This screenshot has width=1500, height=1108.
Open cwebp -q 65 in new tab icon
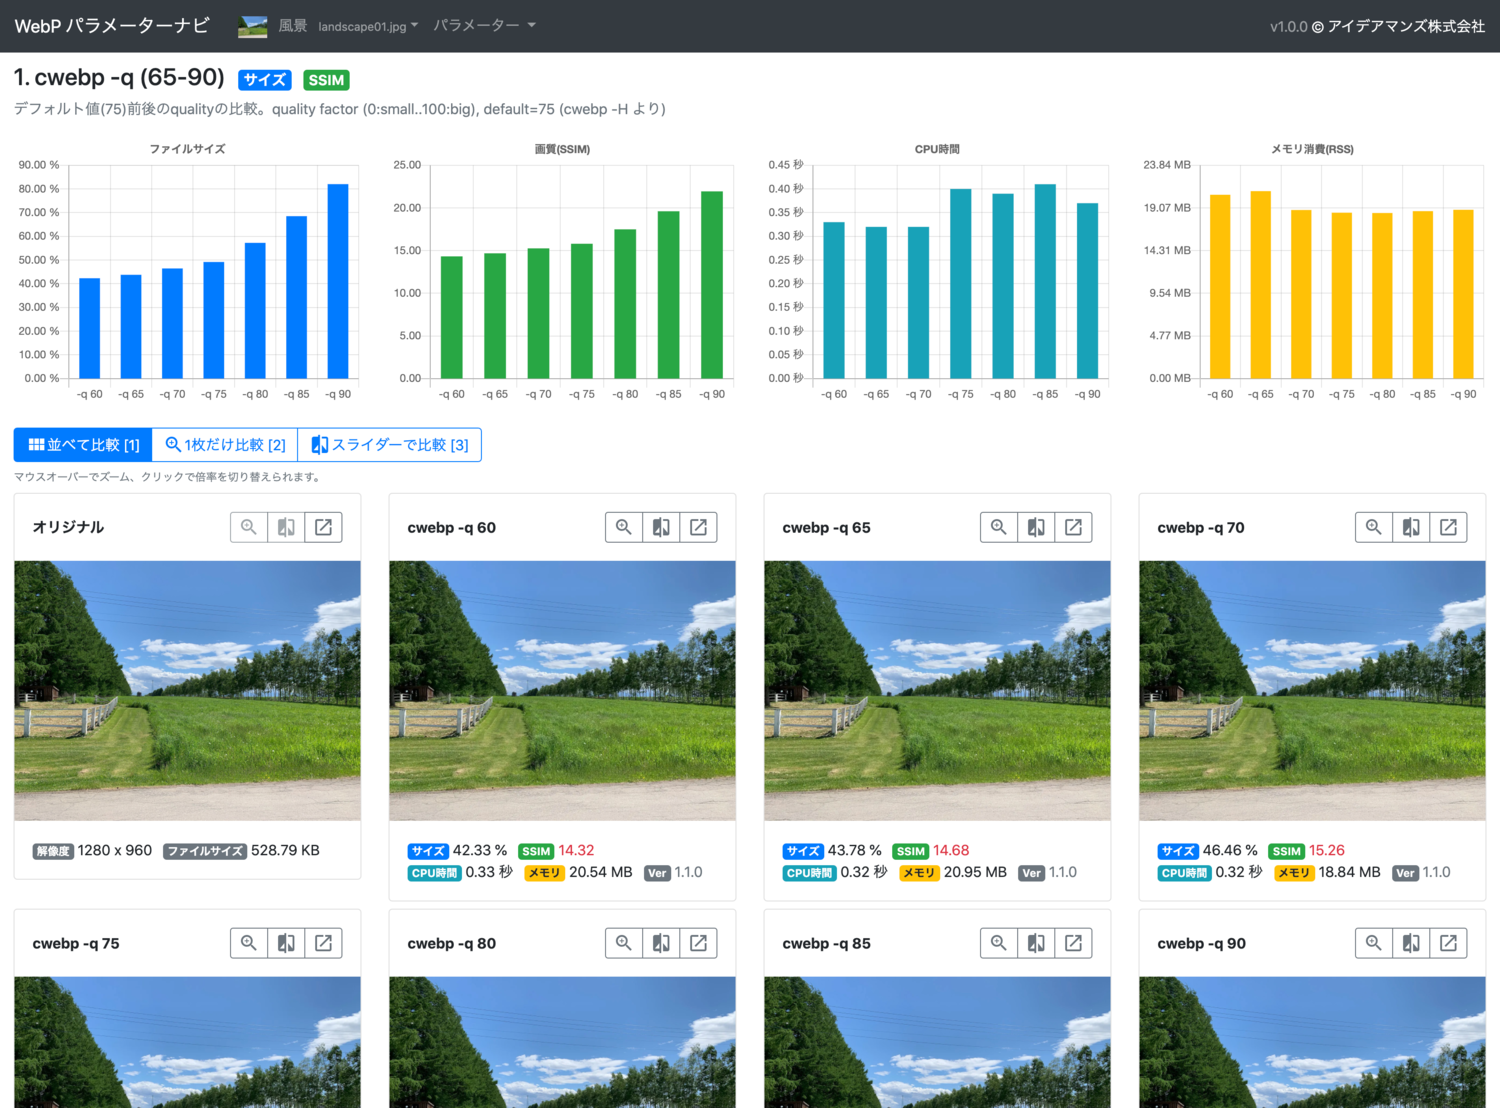pos(1073,527)
